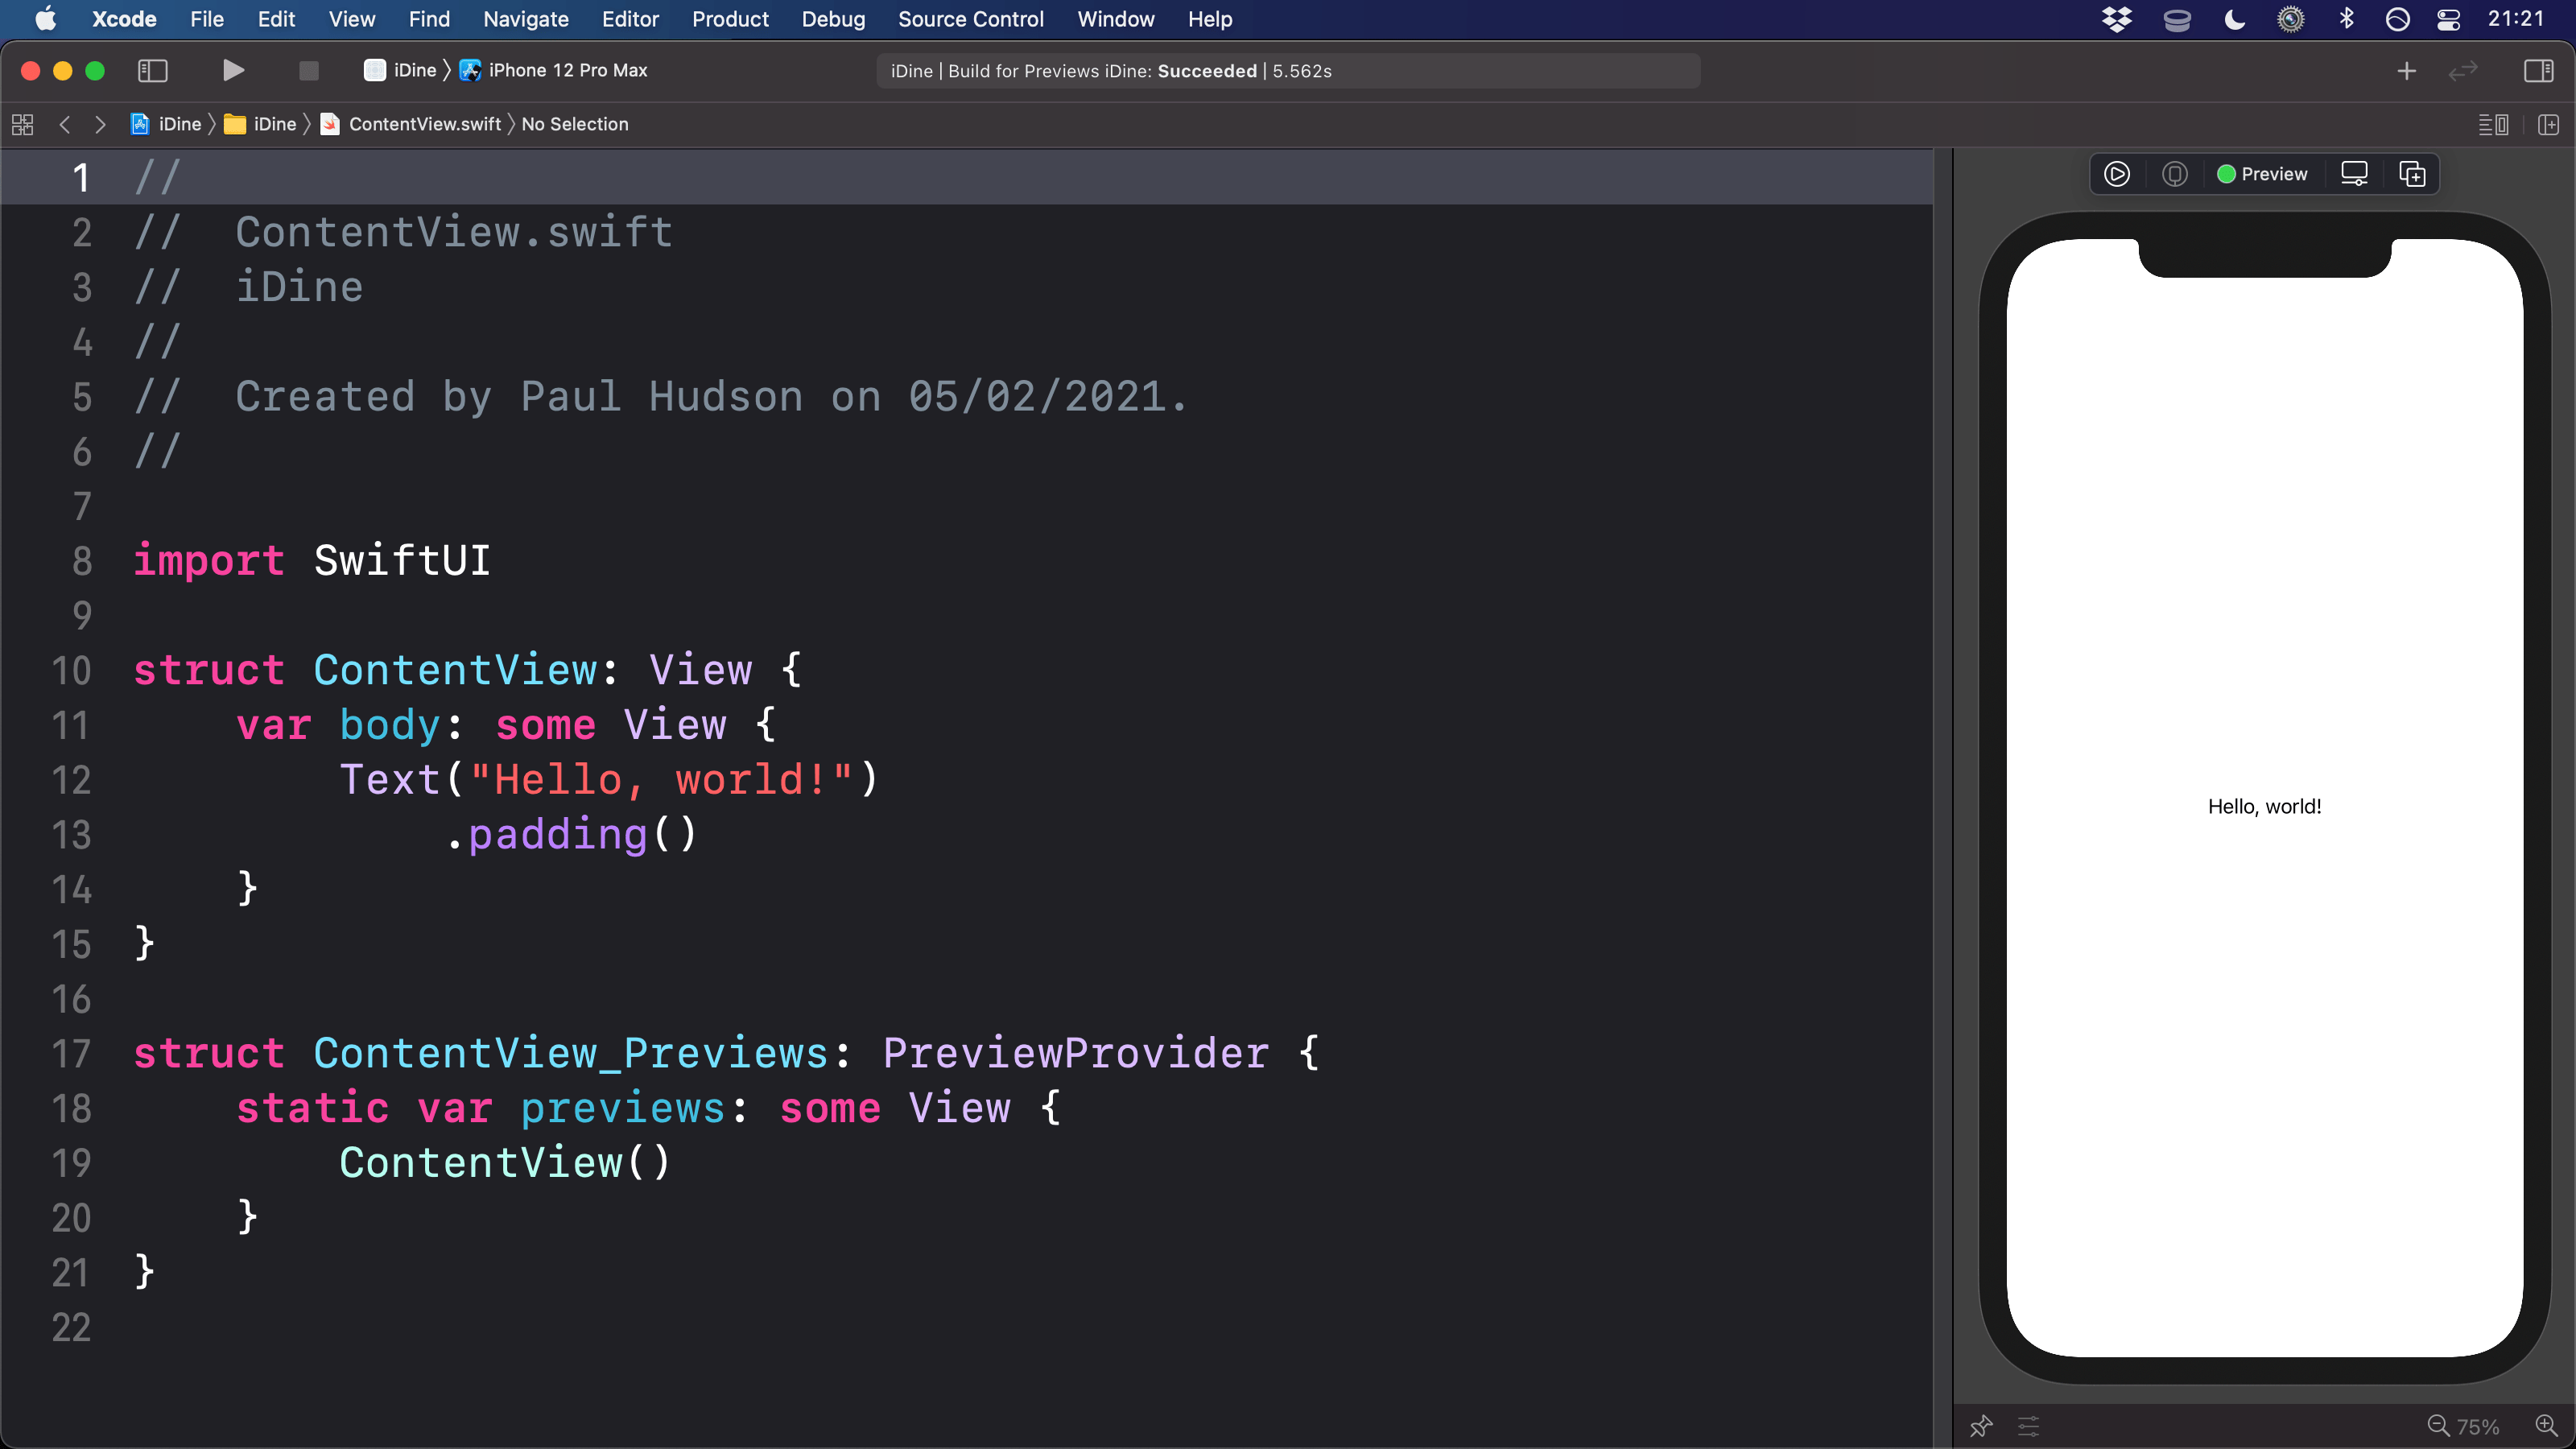
Task: Inspect preview with selectable mode icon
Action: [x=2174, y=174]
